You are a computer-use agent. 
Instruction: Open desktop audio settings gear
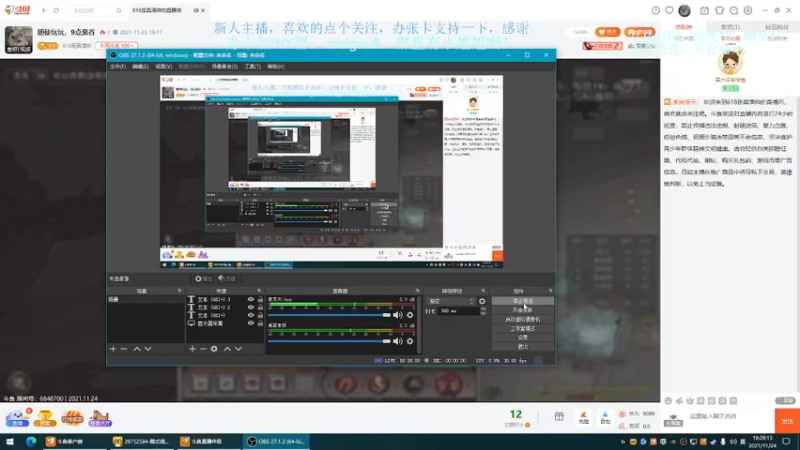point(410,341)
